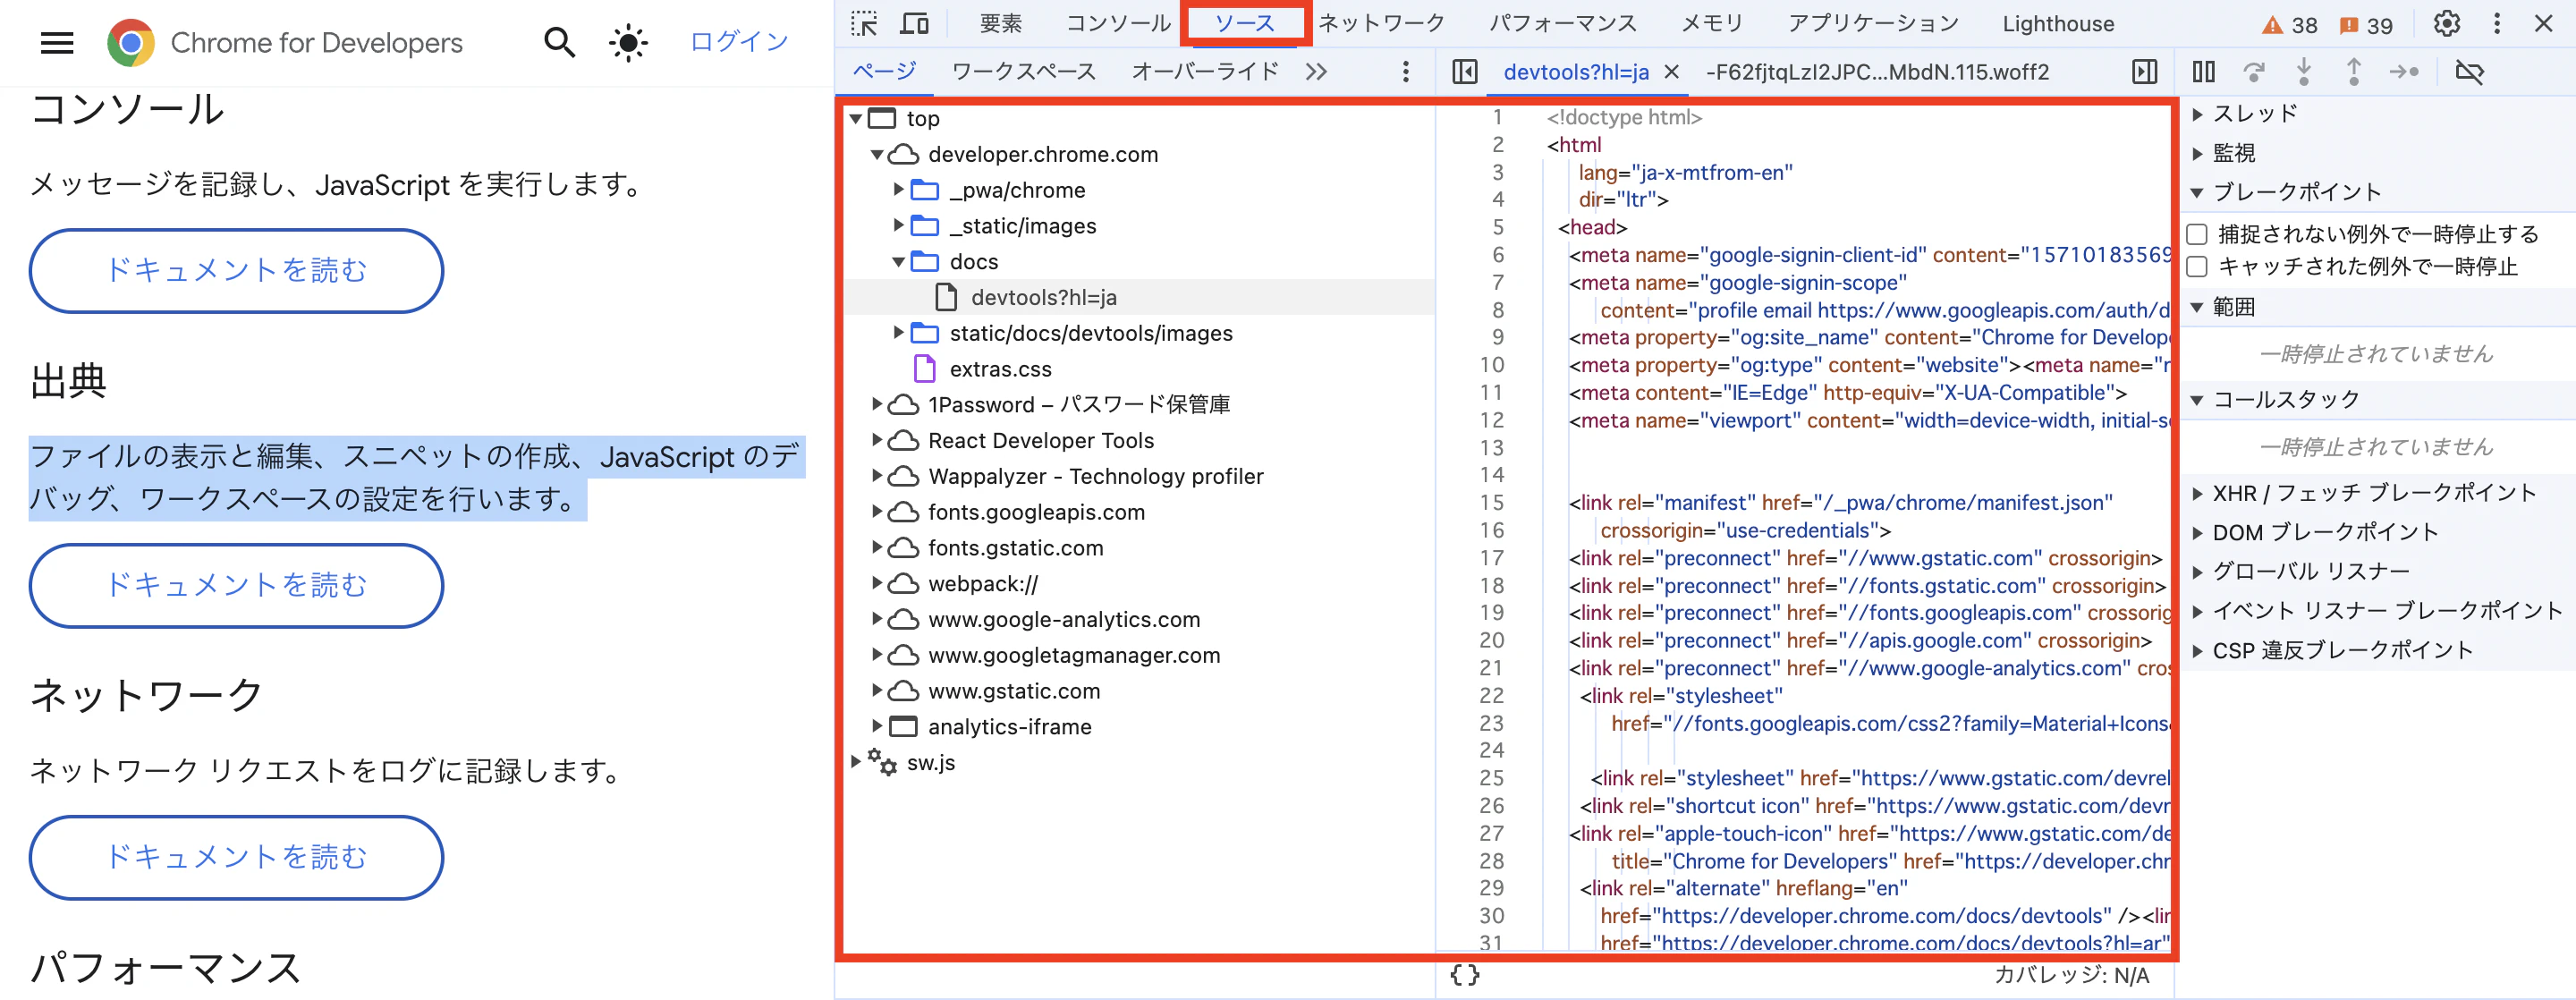The image size is (2576, 1000).
Task: Enable pause on caught exceptions checkbox
Action: pos(2197,266)
